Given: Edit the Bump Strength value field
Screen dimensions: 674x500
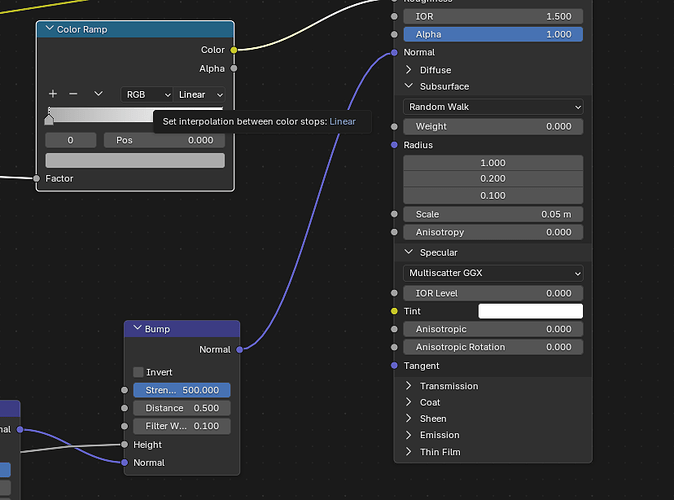Looking at the screenshot, I should pyautogui.click(x=182, y=390).
